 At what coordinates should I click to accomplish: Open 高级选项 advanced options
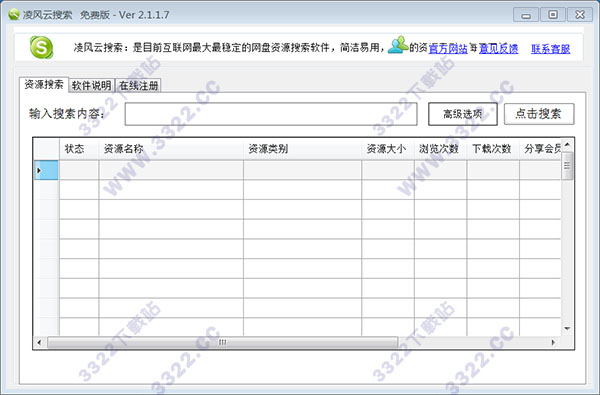[463, 114]
